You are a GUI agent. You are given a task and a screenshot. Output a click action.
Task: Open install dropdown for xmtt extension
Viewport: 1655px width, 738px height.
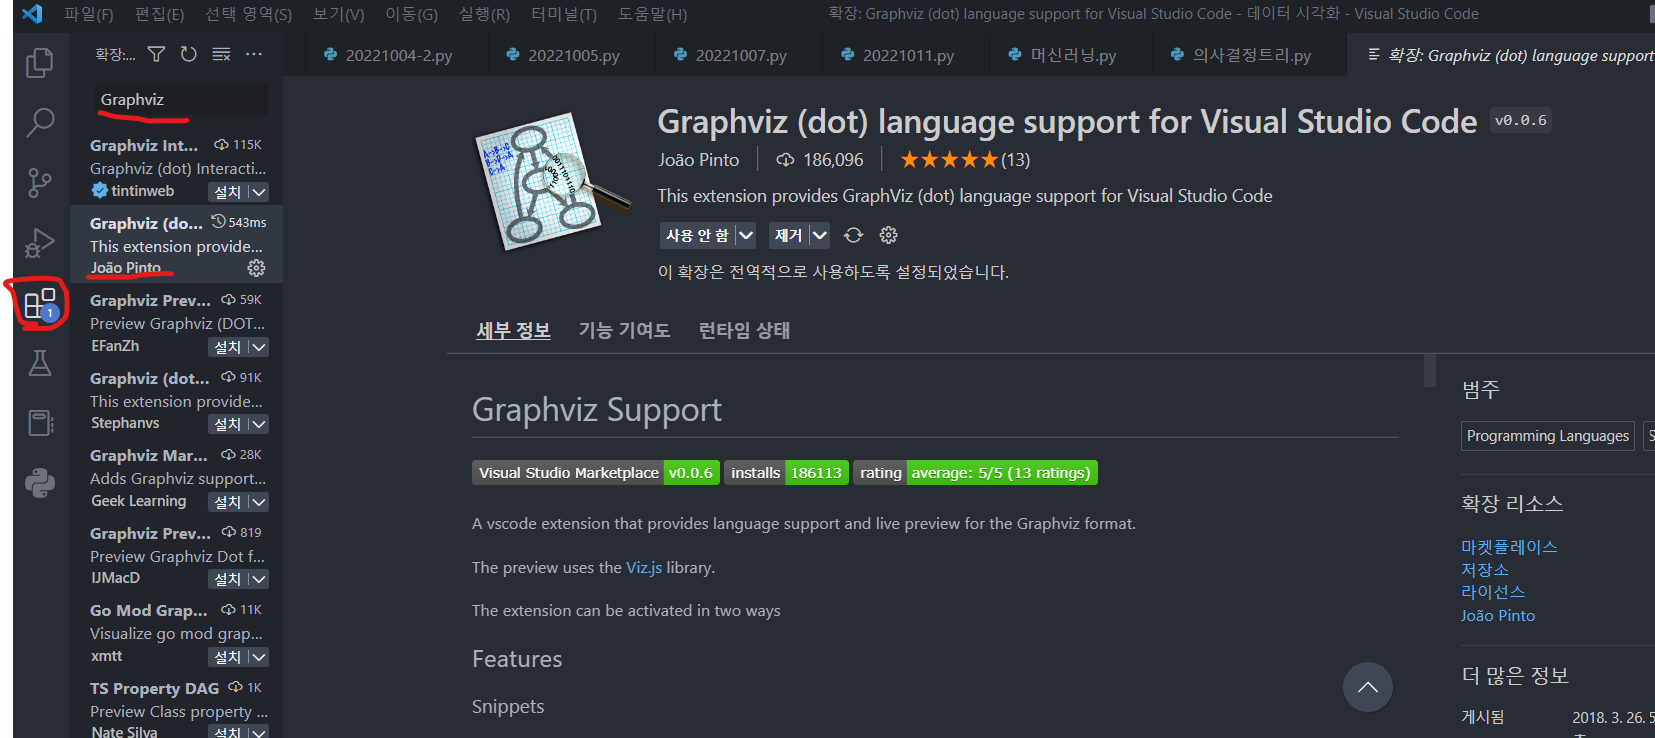(258, 657)
